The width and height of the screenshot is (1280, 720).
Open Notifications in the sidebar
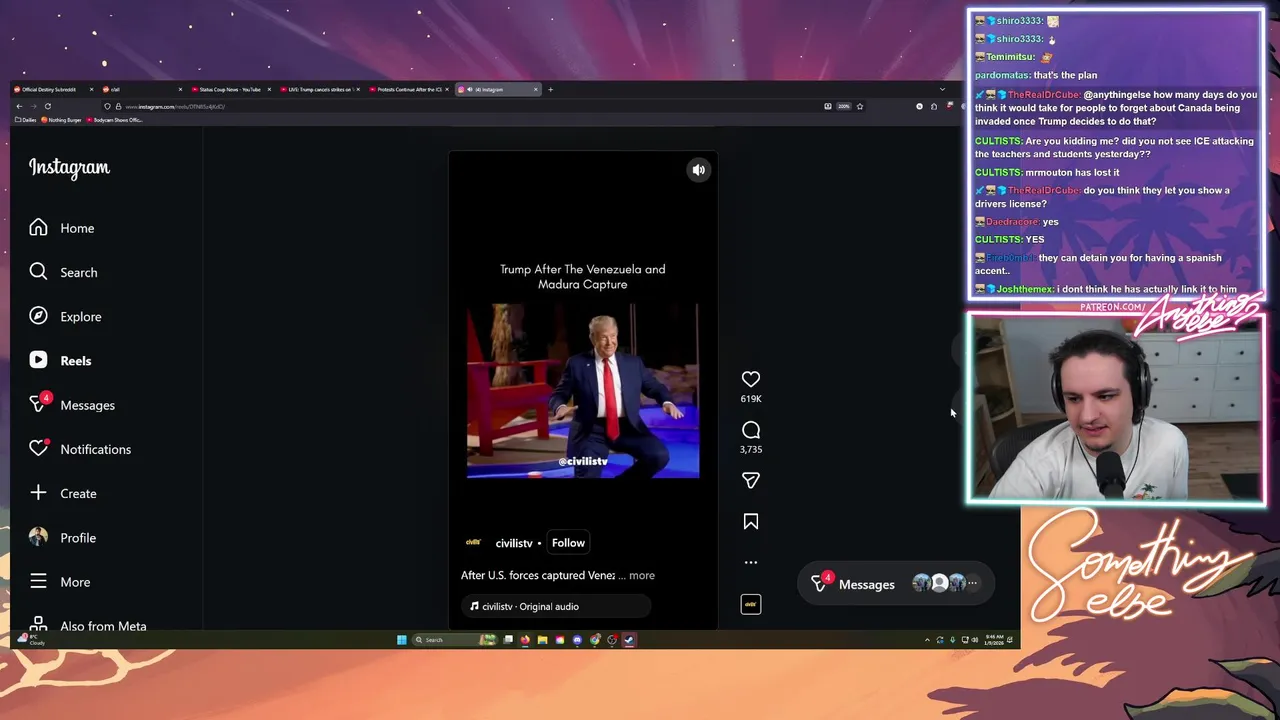80,449
